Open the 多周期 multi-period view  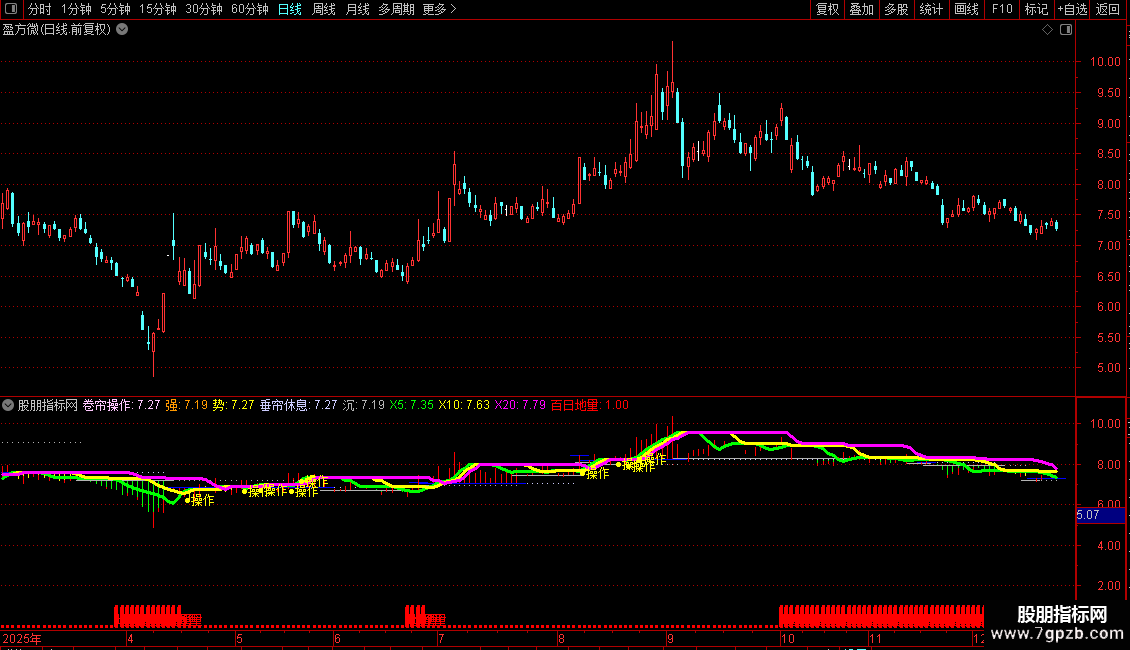(x=396, y=9)
